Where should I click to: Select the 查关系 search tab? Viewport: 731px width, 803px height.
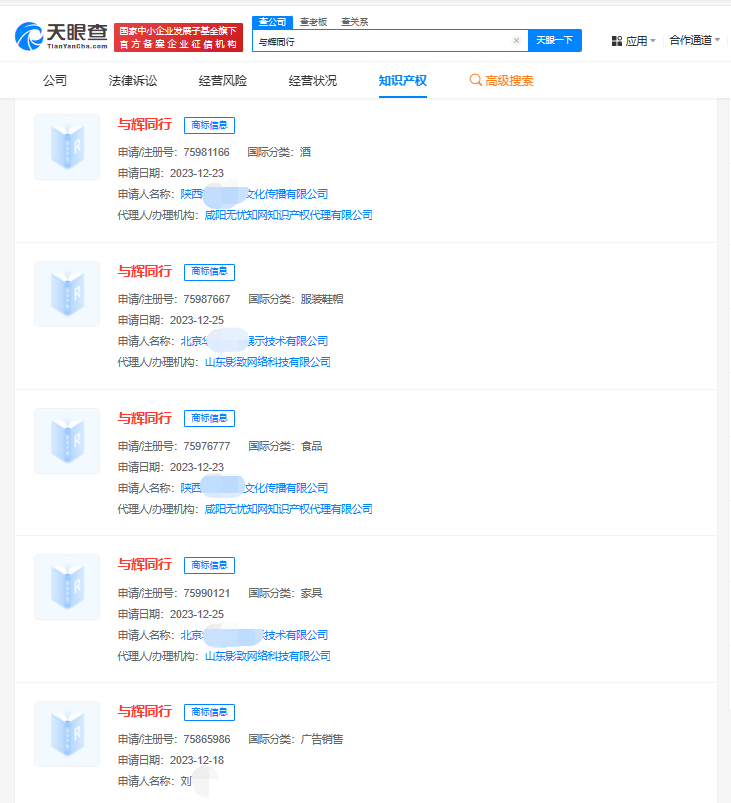pyautogui.click(x=354, y=22)
